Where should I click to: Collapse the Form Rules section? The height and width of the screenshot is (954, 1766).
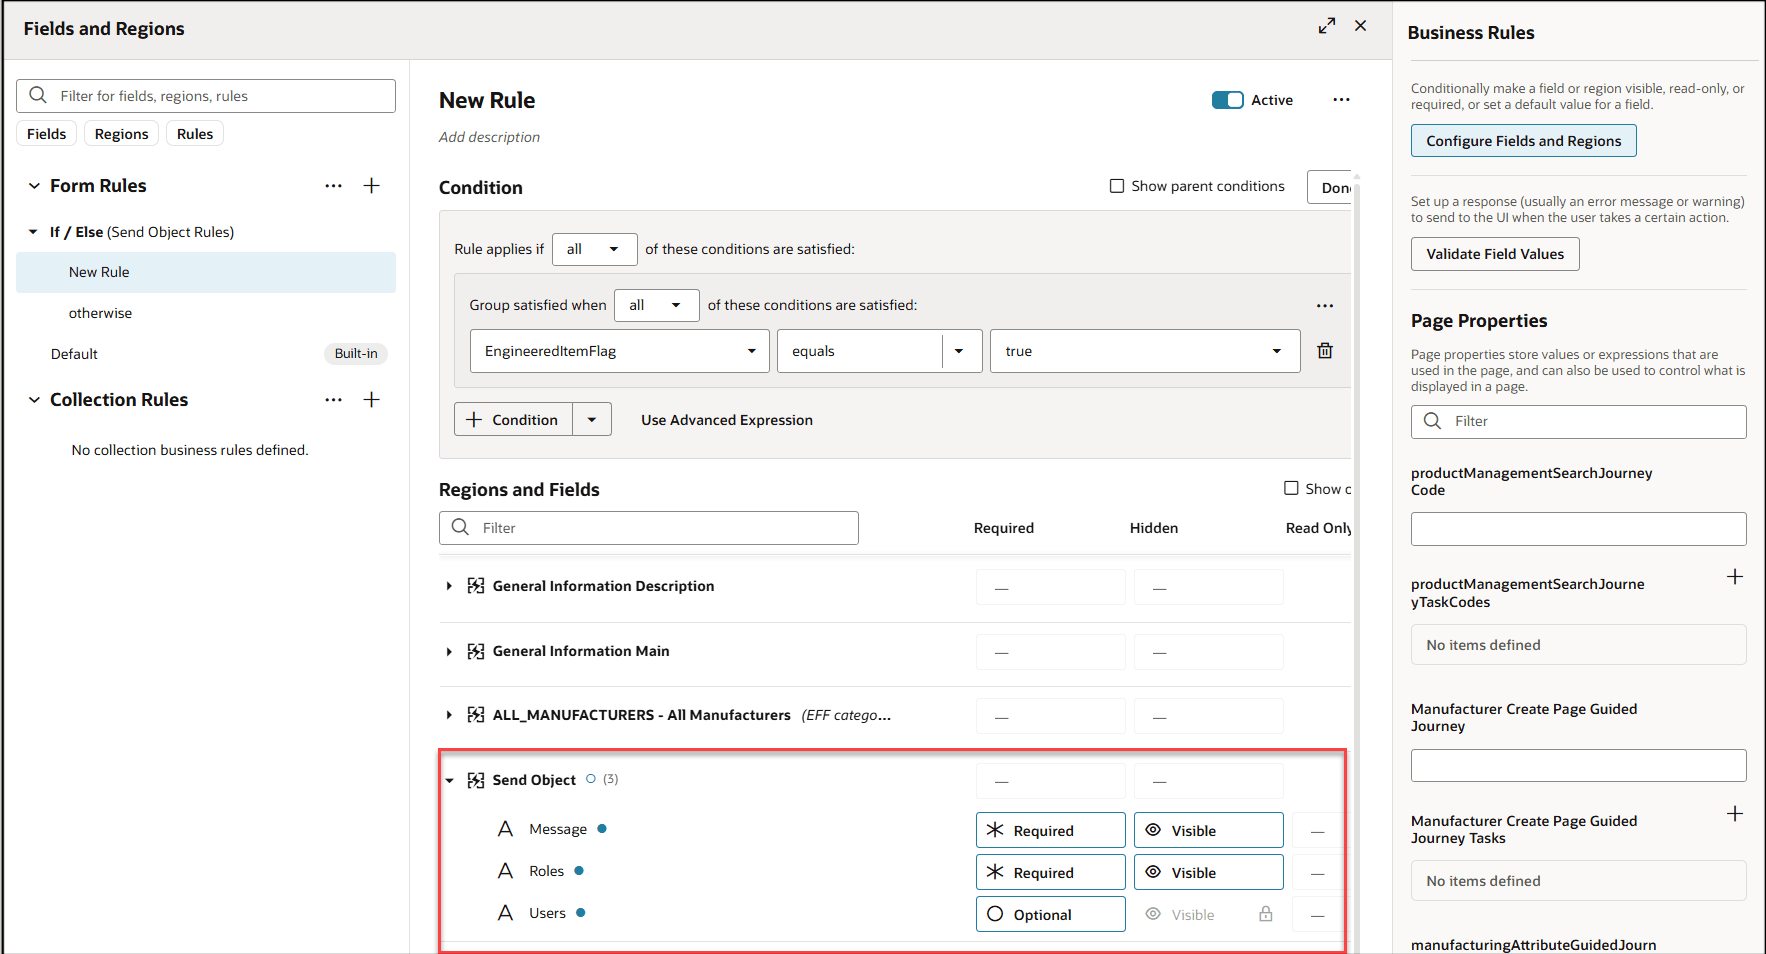pos(34,186)
